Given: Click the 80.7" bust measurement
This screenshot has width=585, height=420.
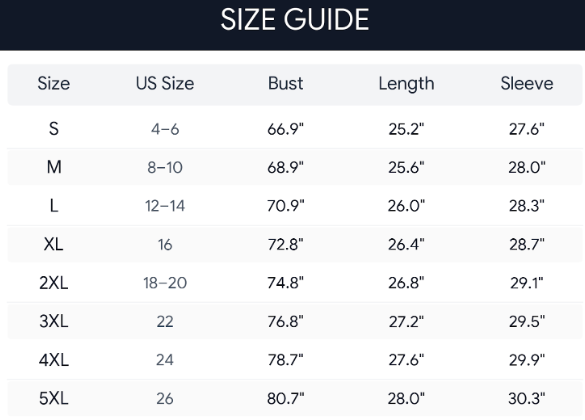Looking at the screenshot, I should [285, 399].
